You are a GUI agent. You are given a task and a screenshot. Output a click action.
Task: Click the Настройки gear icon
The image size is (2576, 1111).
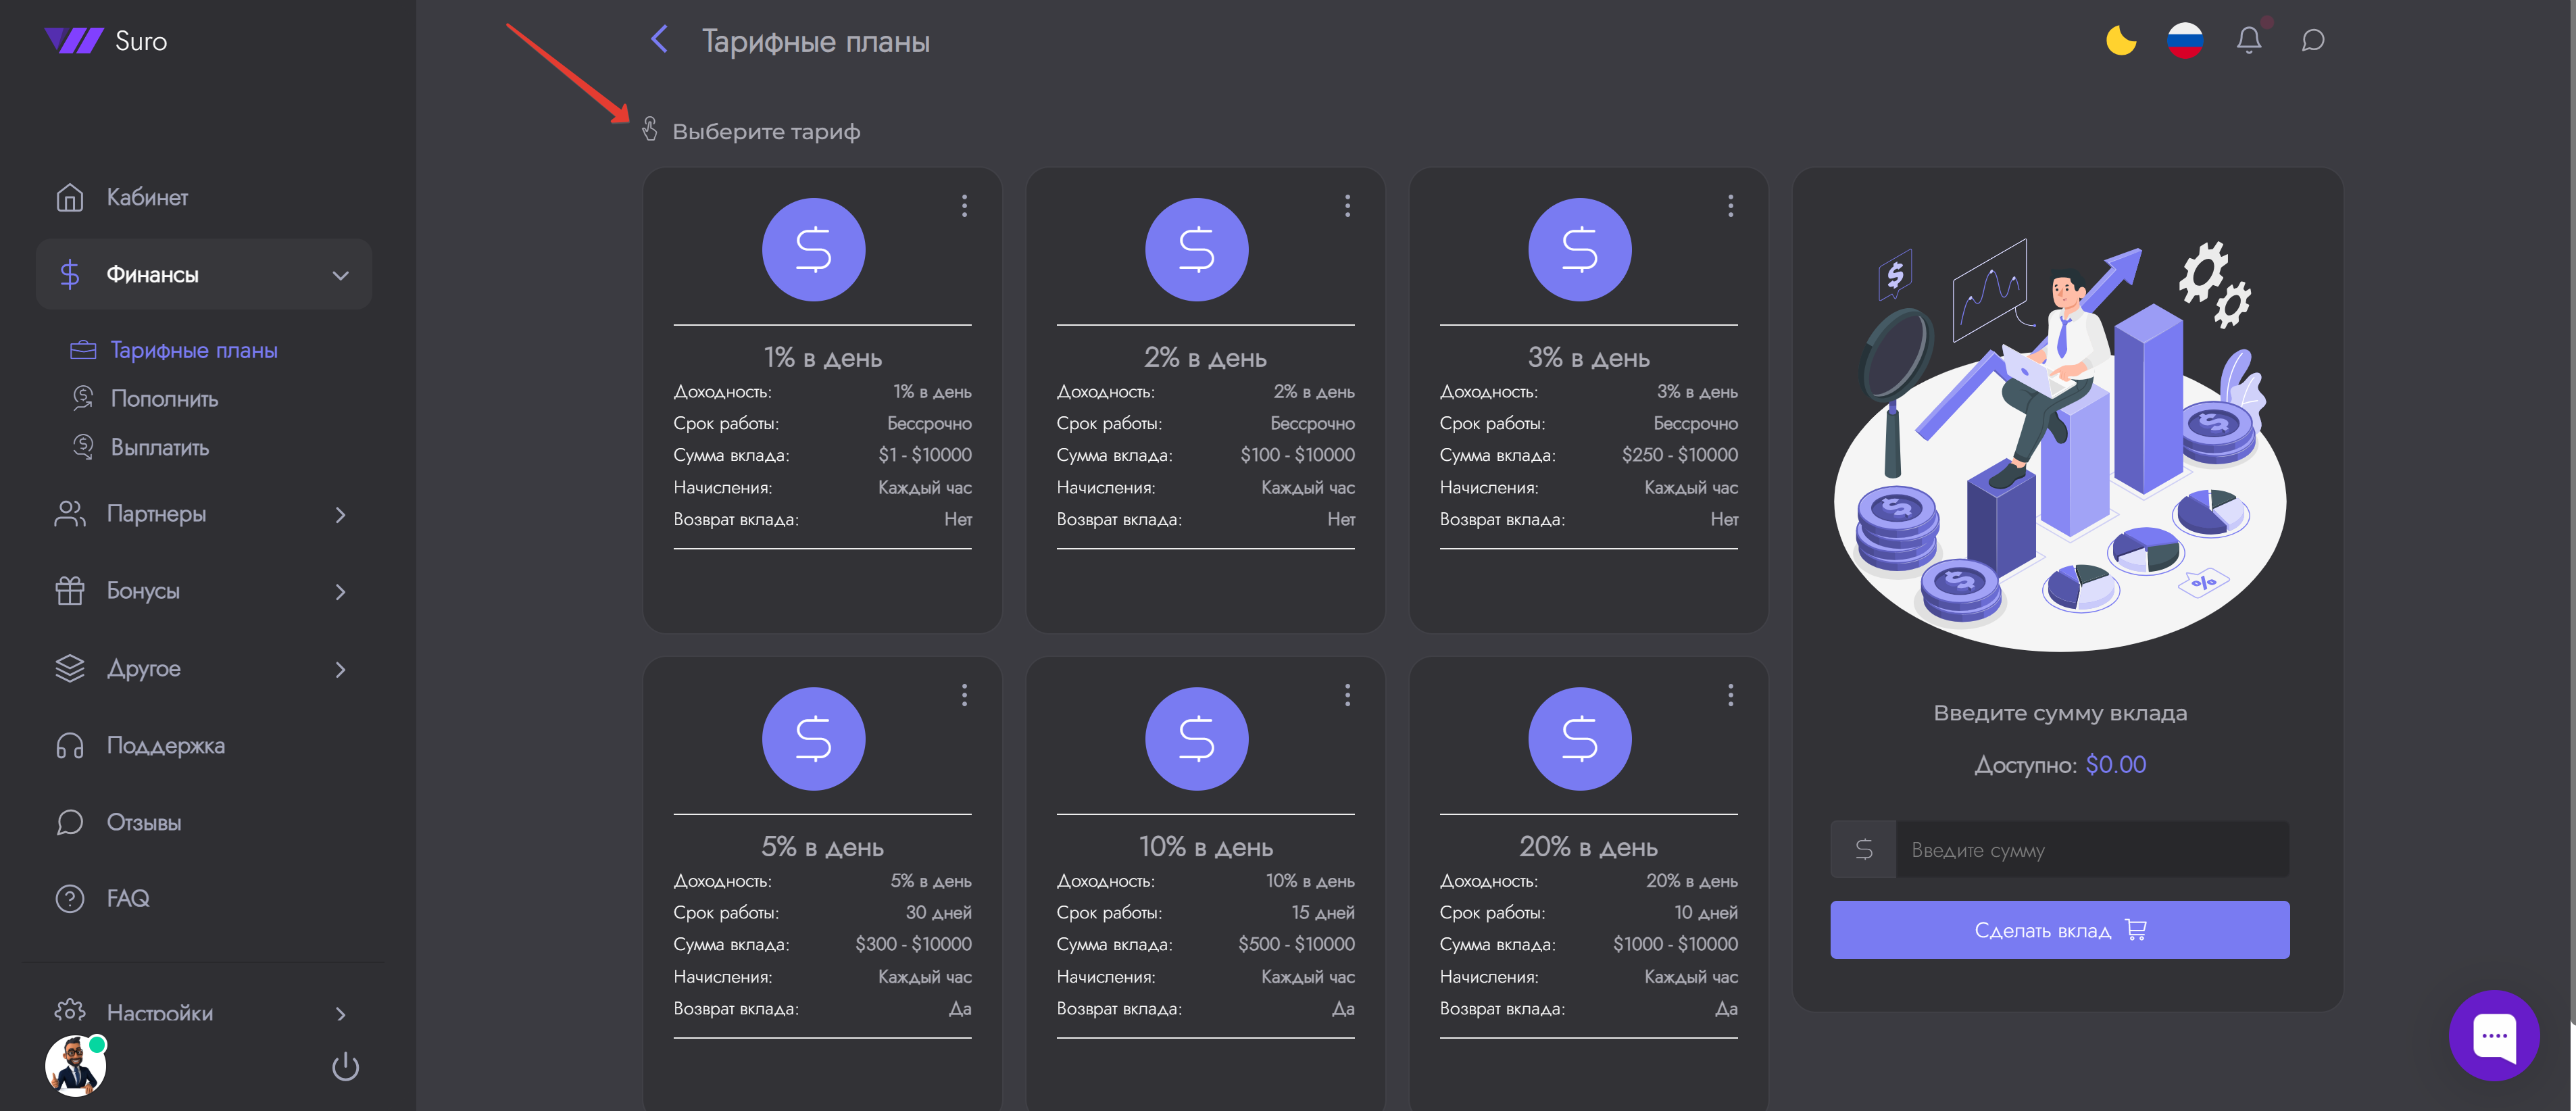[69, 1010]
